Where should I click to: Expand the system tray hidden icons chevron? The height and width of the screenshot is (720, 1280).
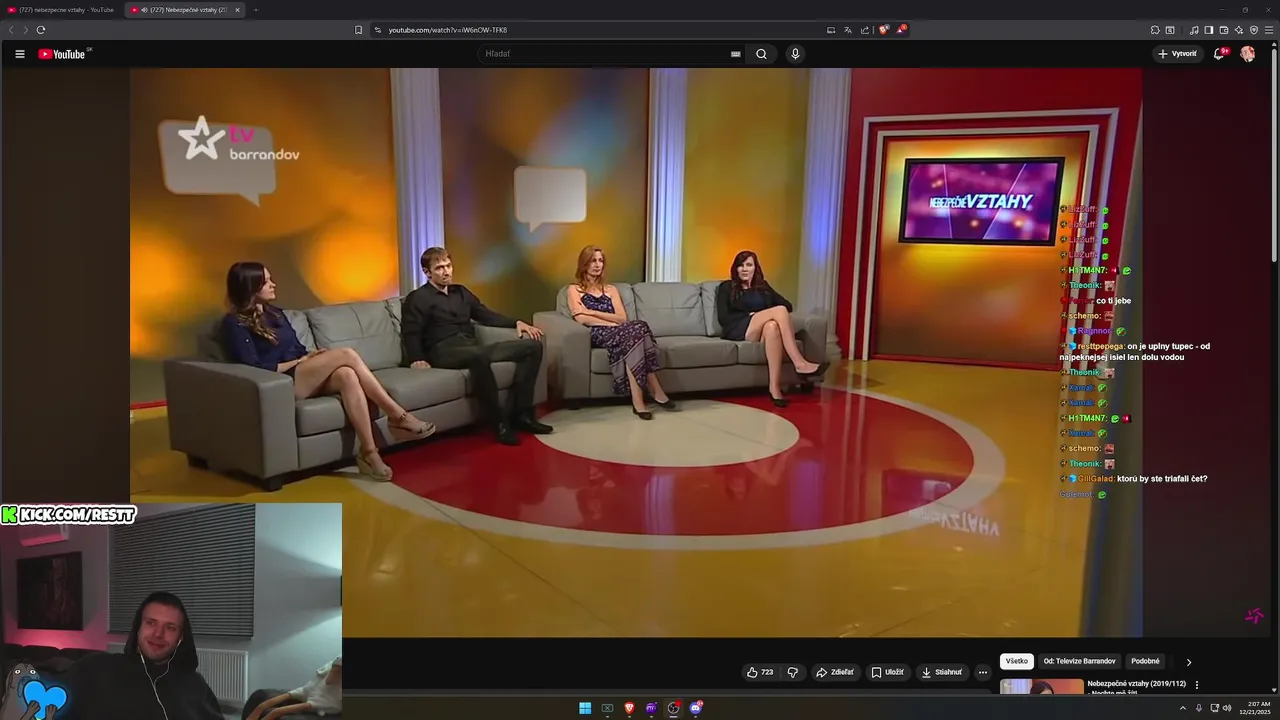point(1182,708)
